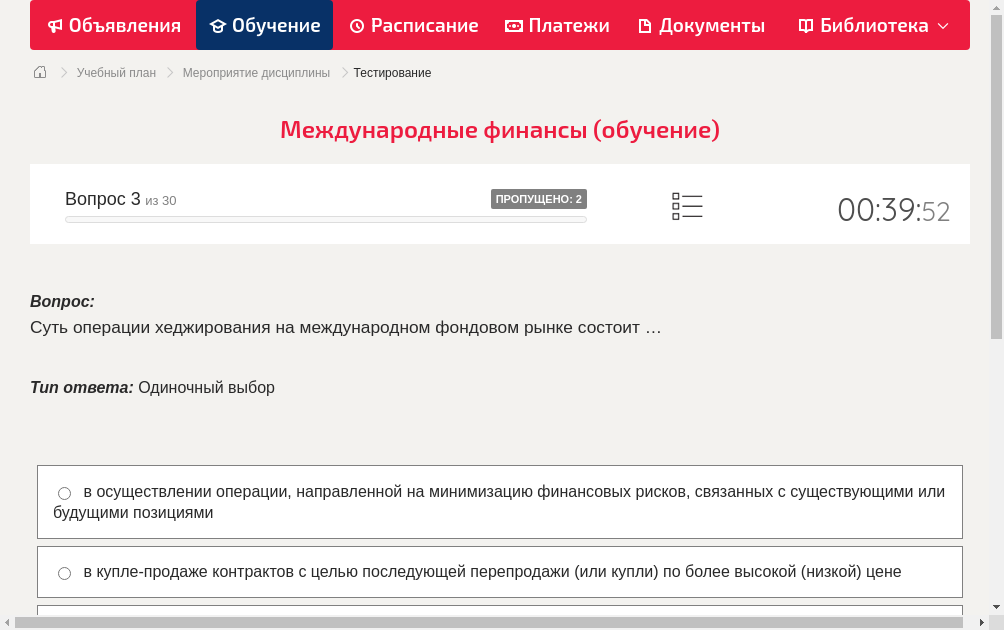1004x630 pixels.
Task: Click the graduation cap icon on Обучение
Action: [x=218, y=26]
